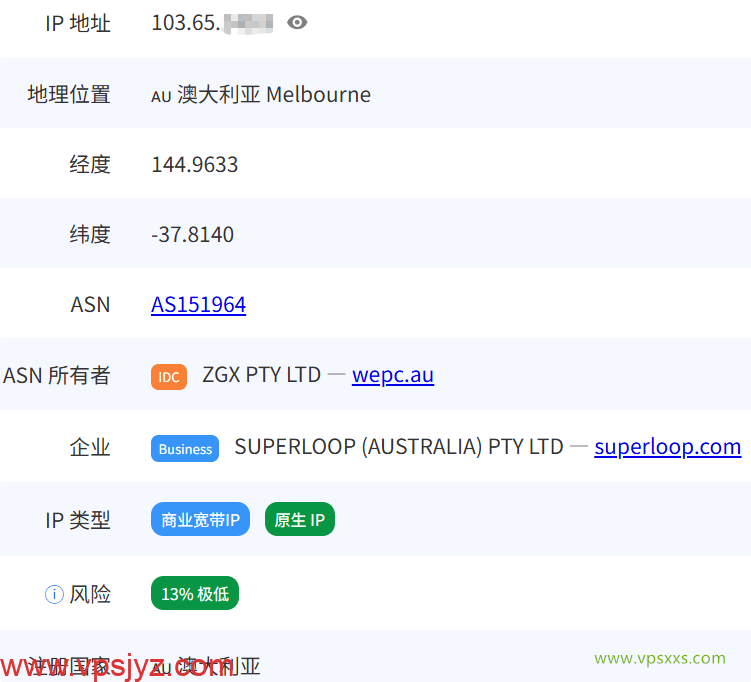
Task: Select the green 原生 IP tag
Action: [x=300, y=519]
